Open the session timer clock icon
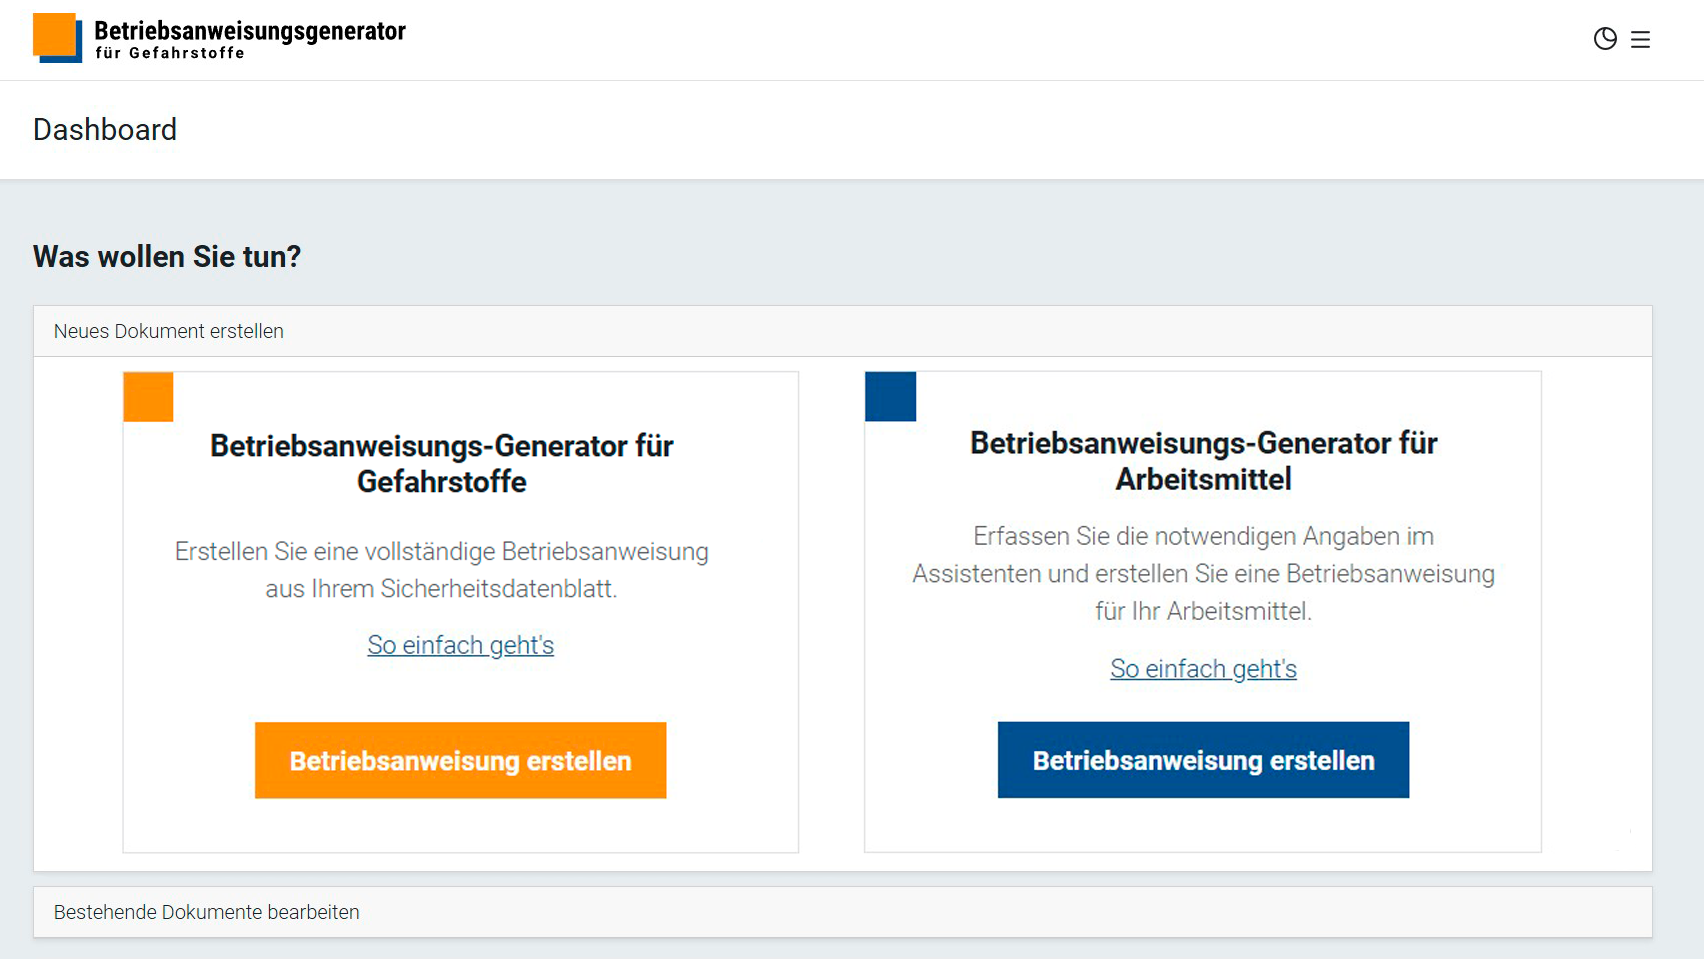Image resolution: width=1704 pixels, height=959 pixels. (1605, 39)
